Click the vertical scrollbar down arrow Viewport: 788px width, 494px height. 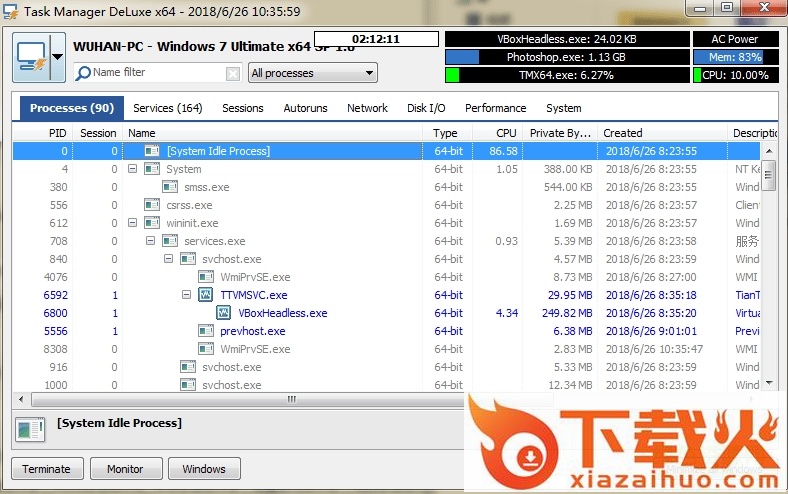[769, 383]
